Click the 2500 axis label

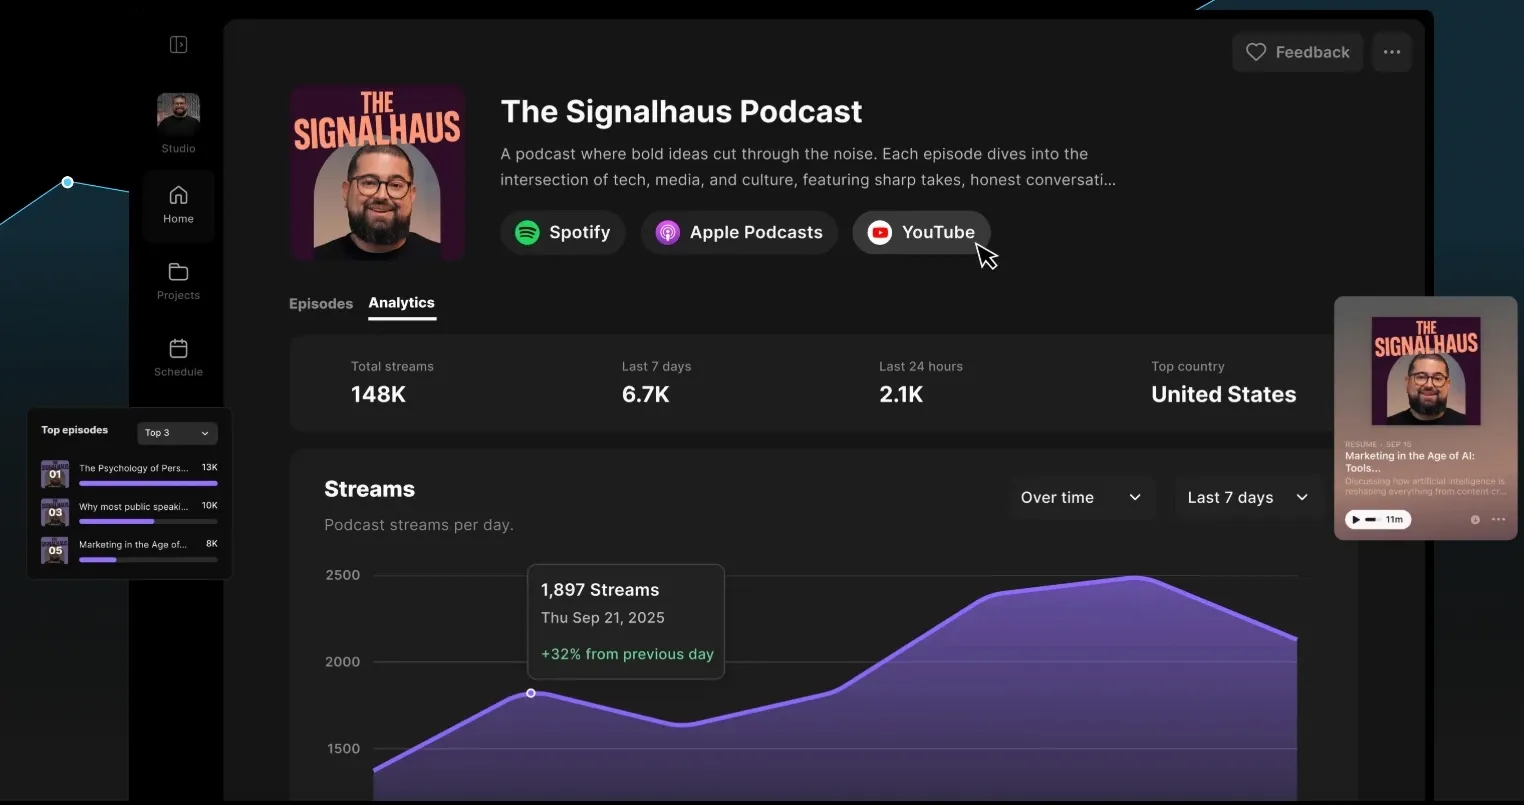click(343, 575)
